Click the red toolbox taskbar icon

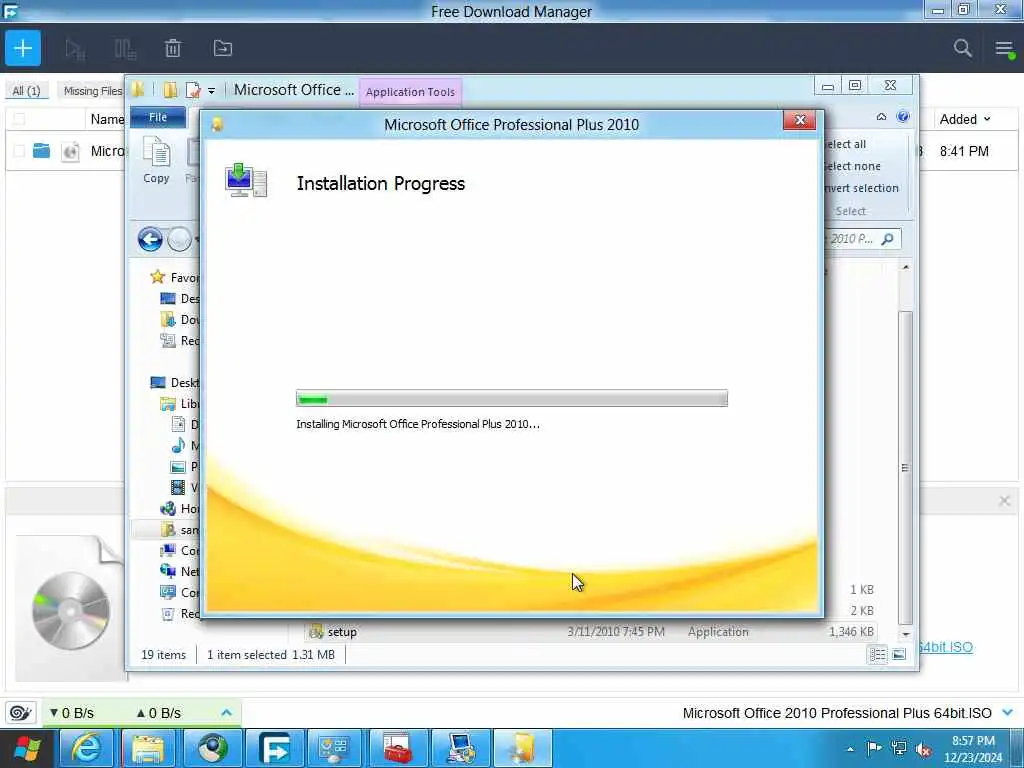(x=398, y=748)
